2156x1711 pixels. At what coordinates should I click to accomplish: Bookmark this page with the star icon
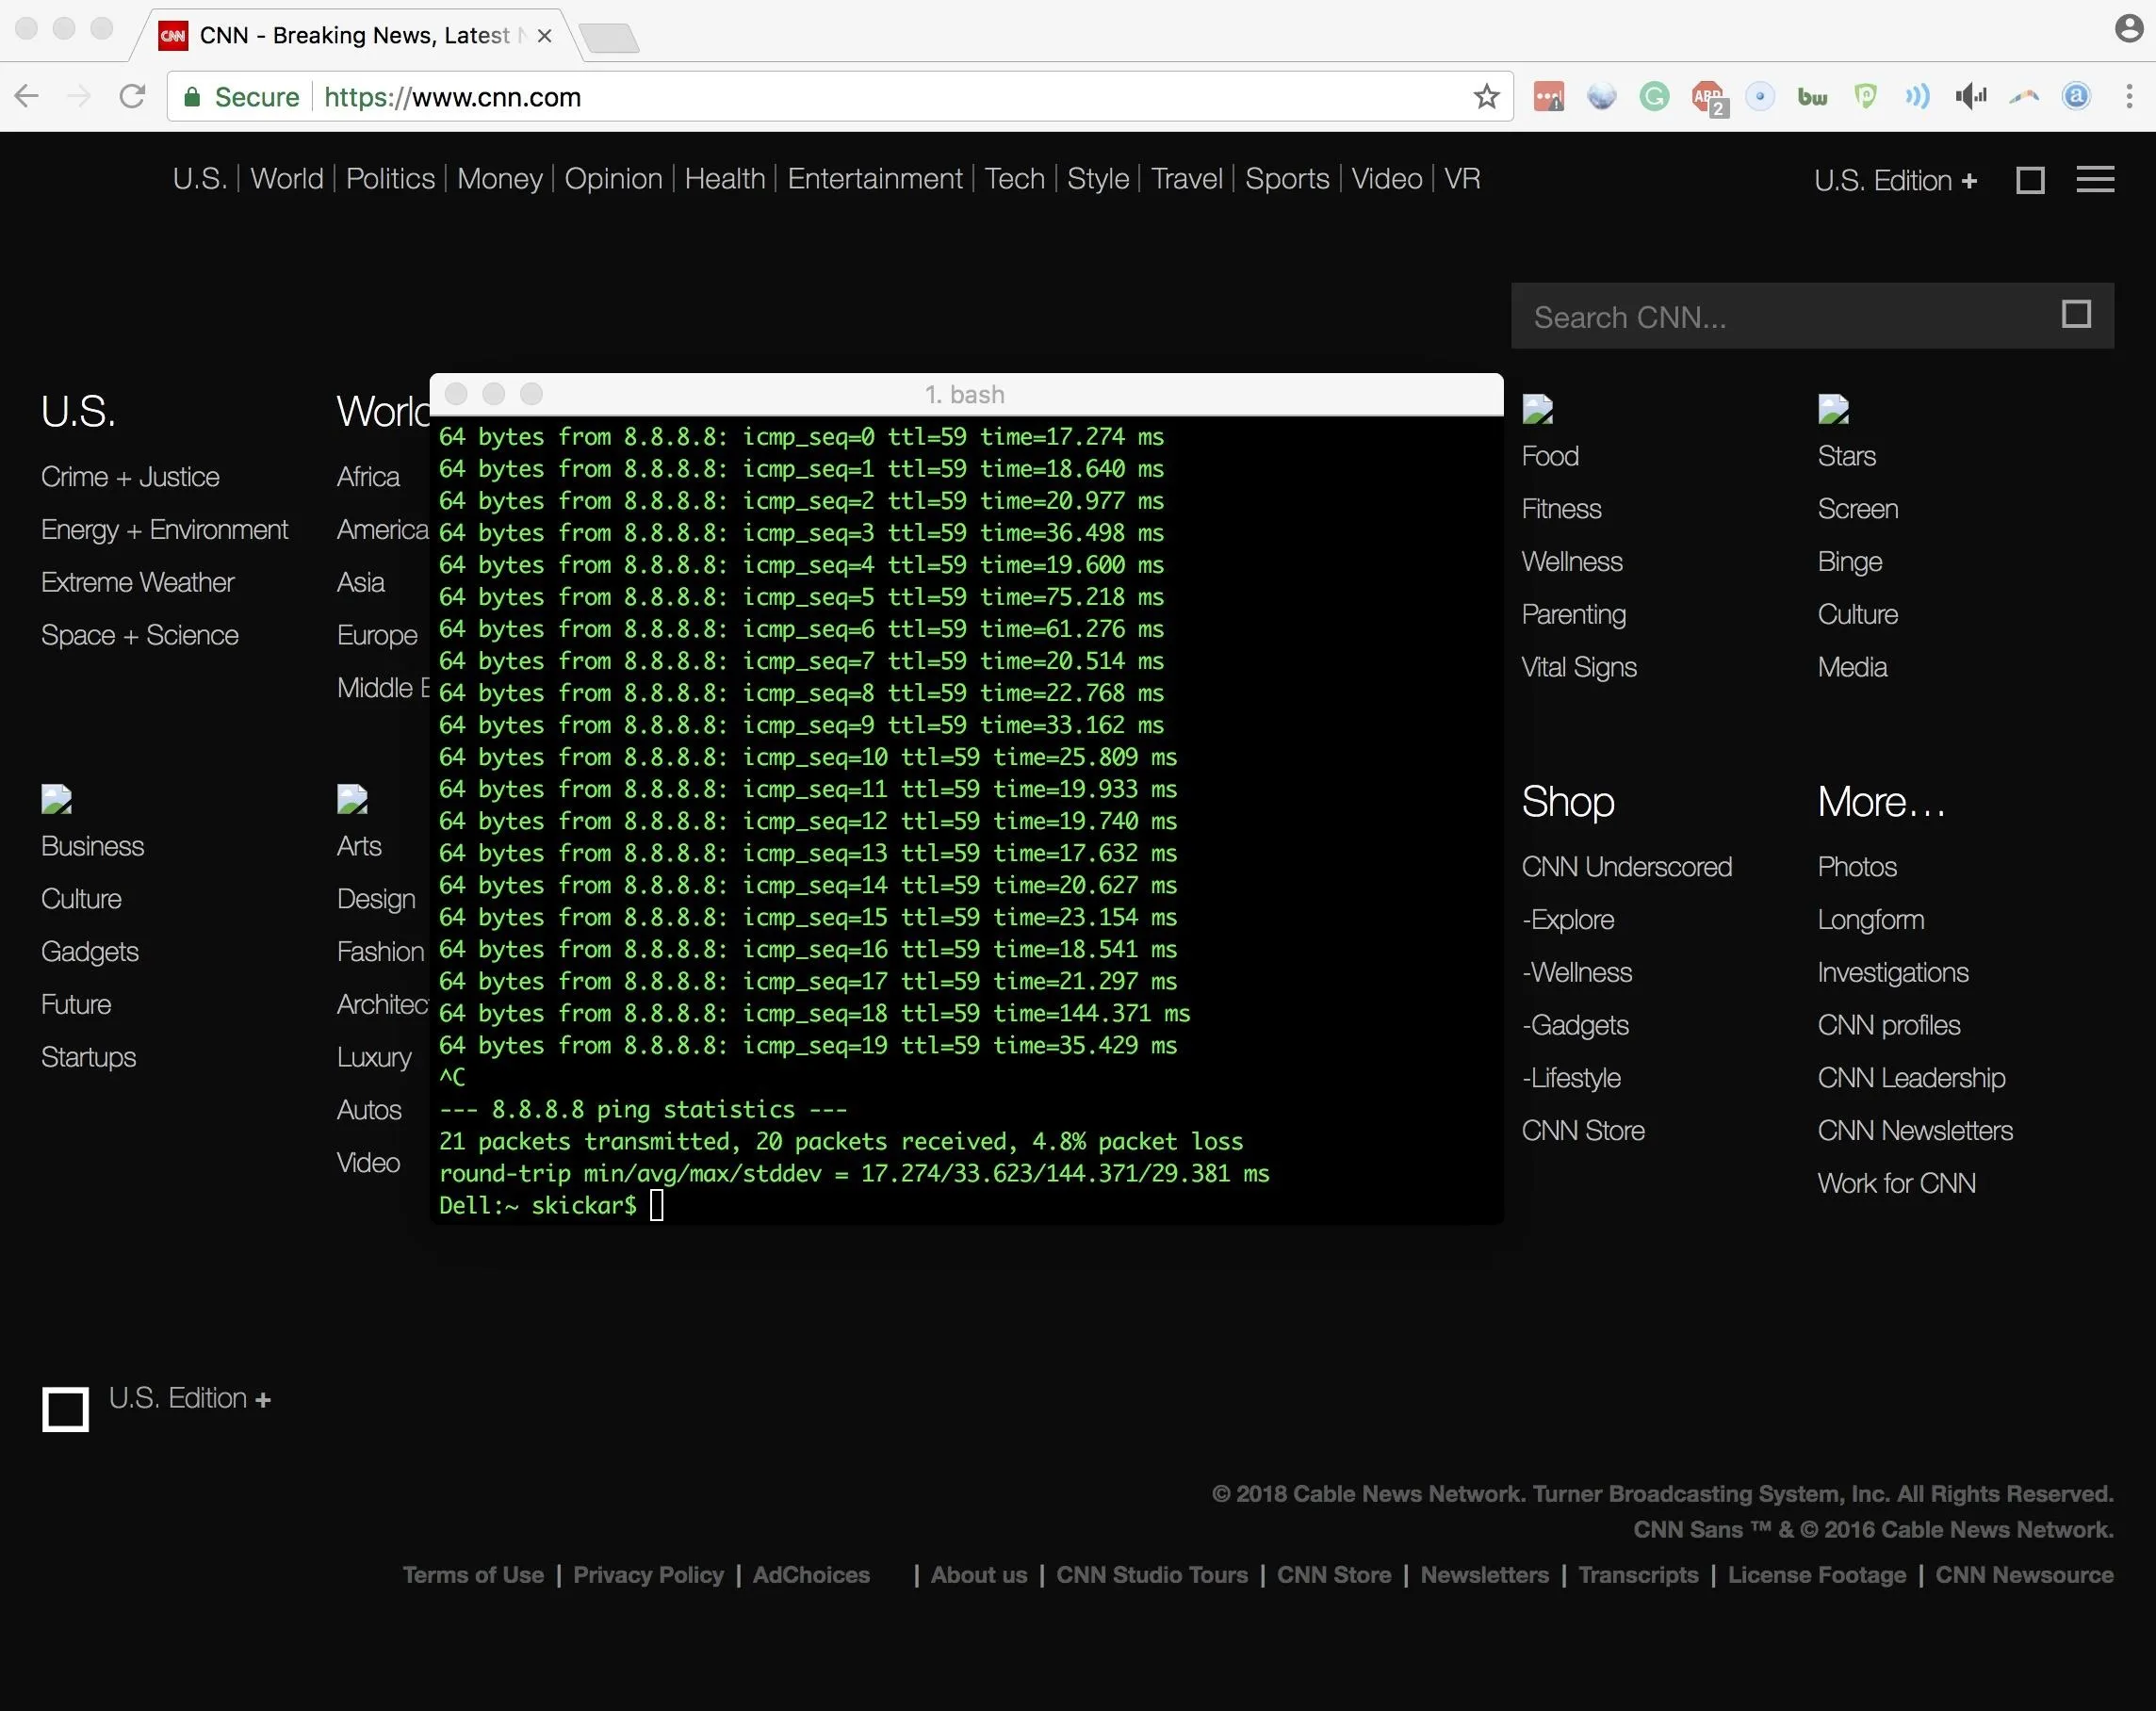pos(1486,97)
